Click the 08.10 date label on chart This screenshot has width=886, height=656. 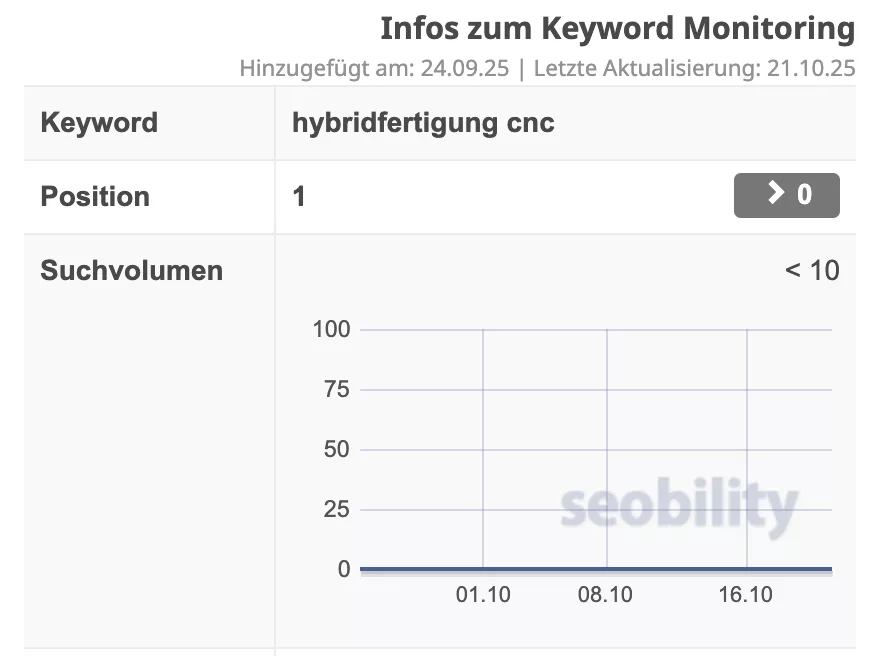coord(605,595)
